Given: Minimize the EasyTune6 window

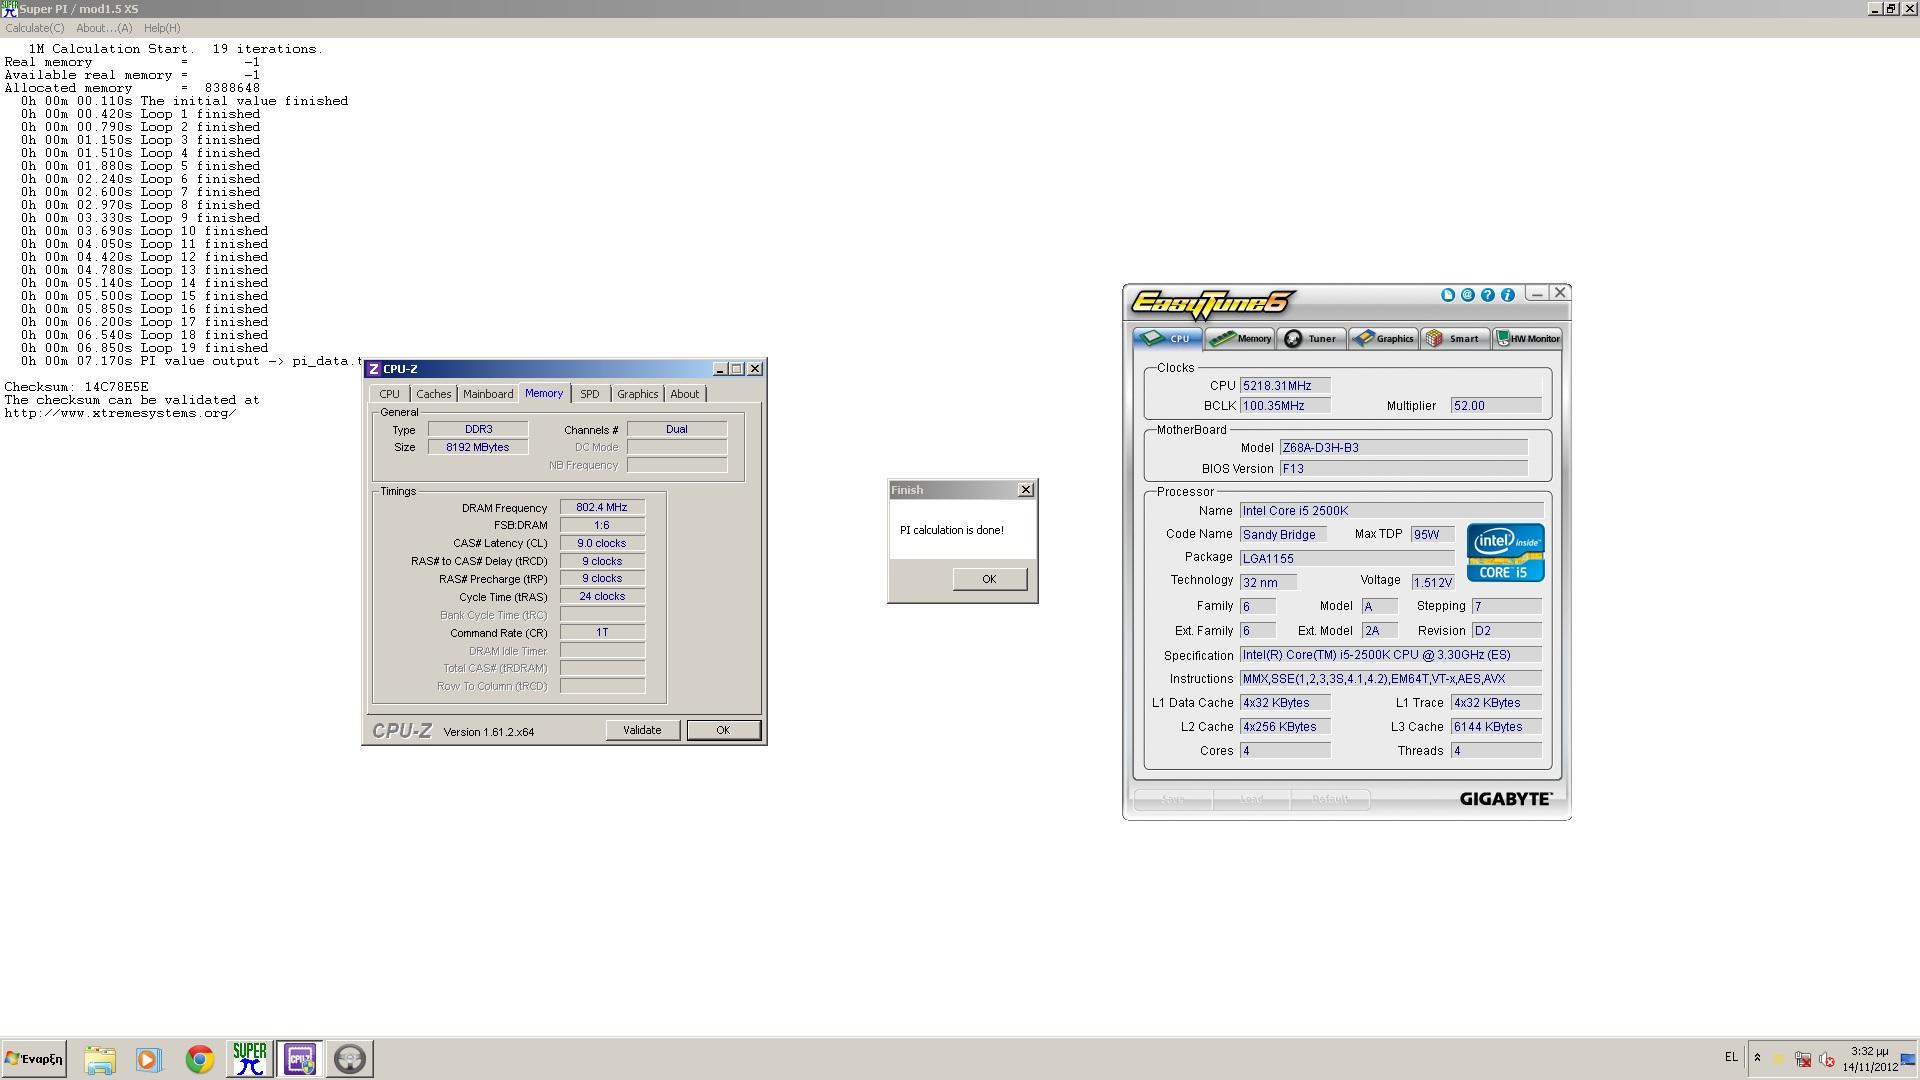Looking at the screenshot, I should click(x=1537, y=294).
